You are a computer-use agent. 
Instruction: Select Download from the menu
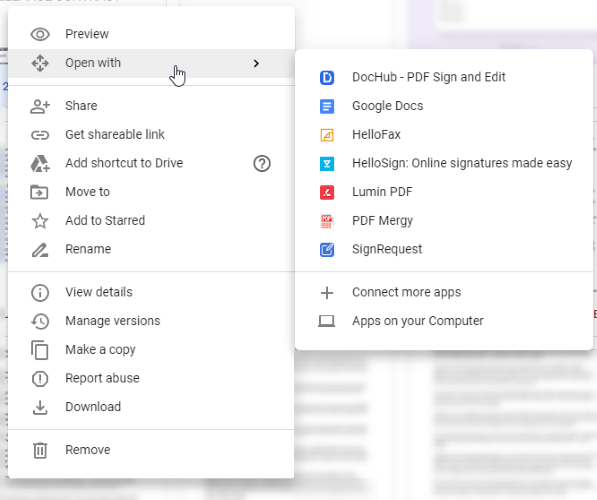(x=151, y=407)
